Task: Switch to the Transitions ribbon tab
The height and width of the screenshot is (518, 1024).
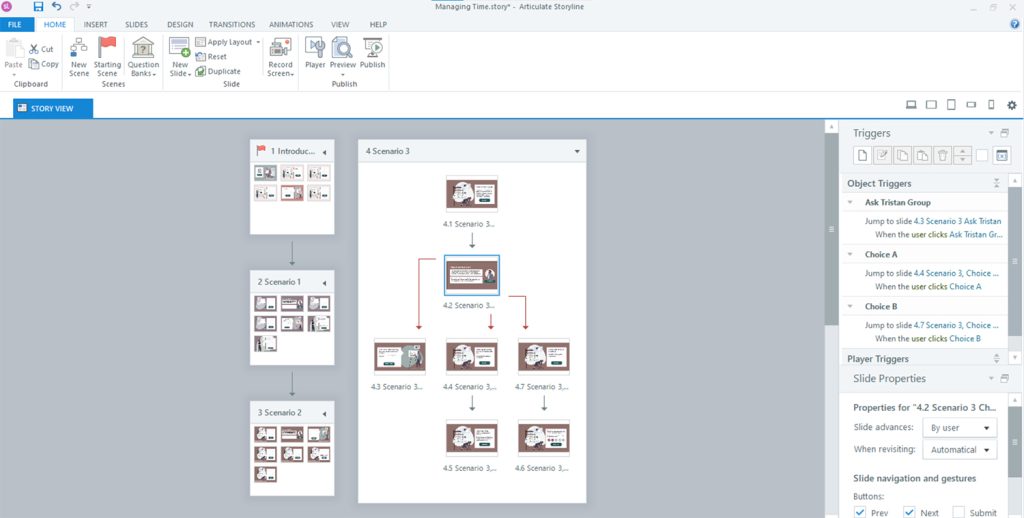Action: click(x=231, y=24)
